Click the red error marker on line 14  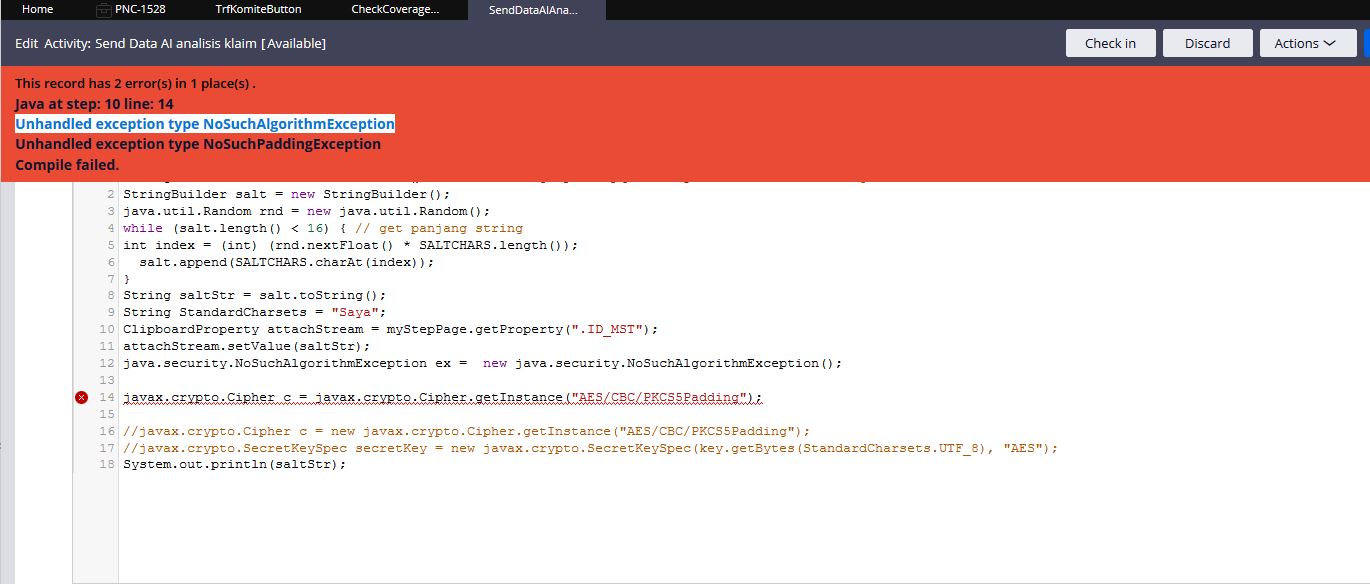tap(82, 397)
